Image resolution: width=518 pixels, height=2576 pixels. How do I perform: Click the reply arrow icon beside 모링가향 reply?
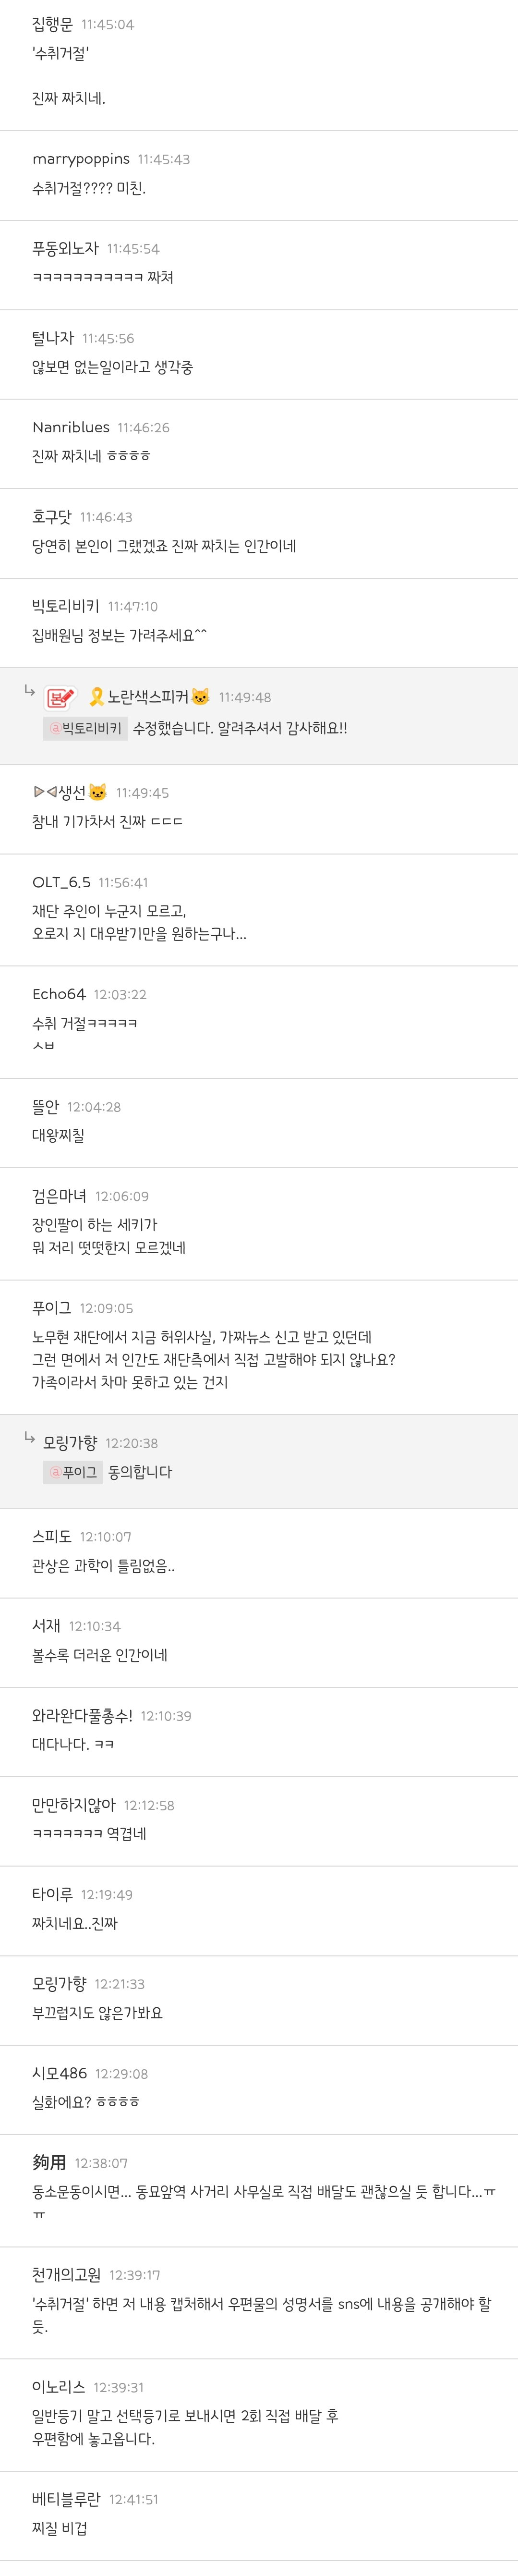pyautogui.click(x=30, y=1437)
